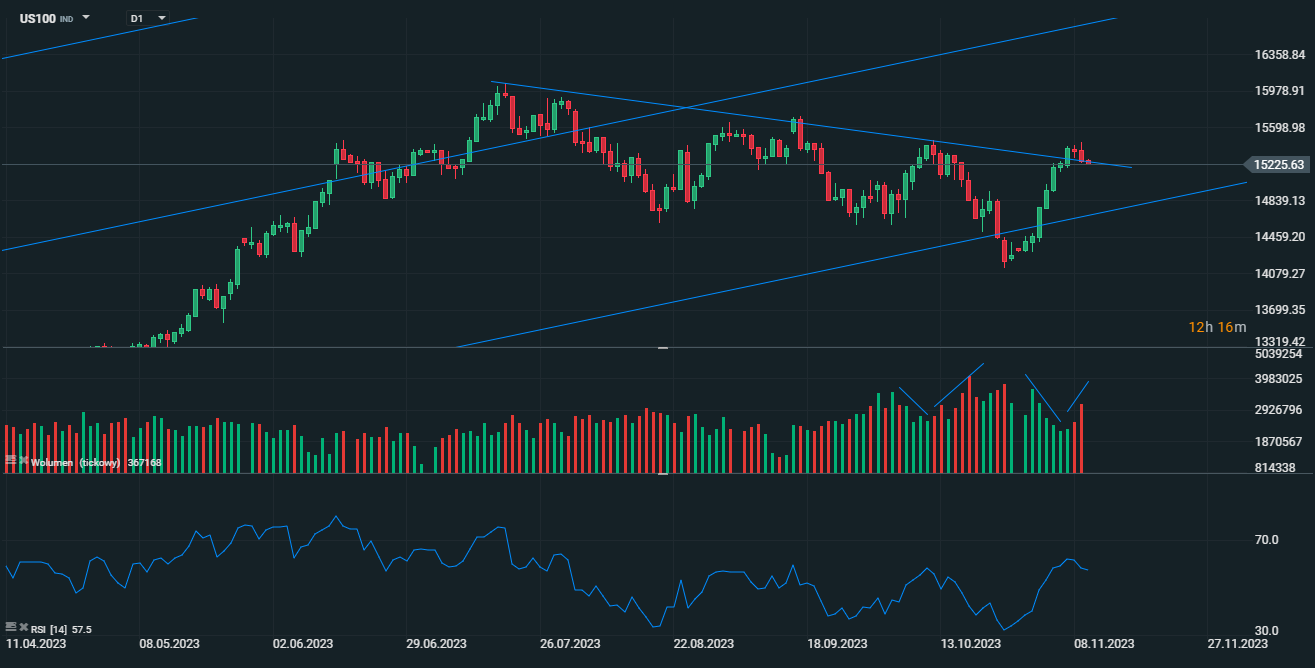Open the RSI indicator settings icon

[10, 627]
